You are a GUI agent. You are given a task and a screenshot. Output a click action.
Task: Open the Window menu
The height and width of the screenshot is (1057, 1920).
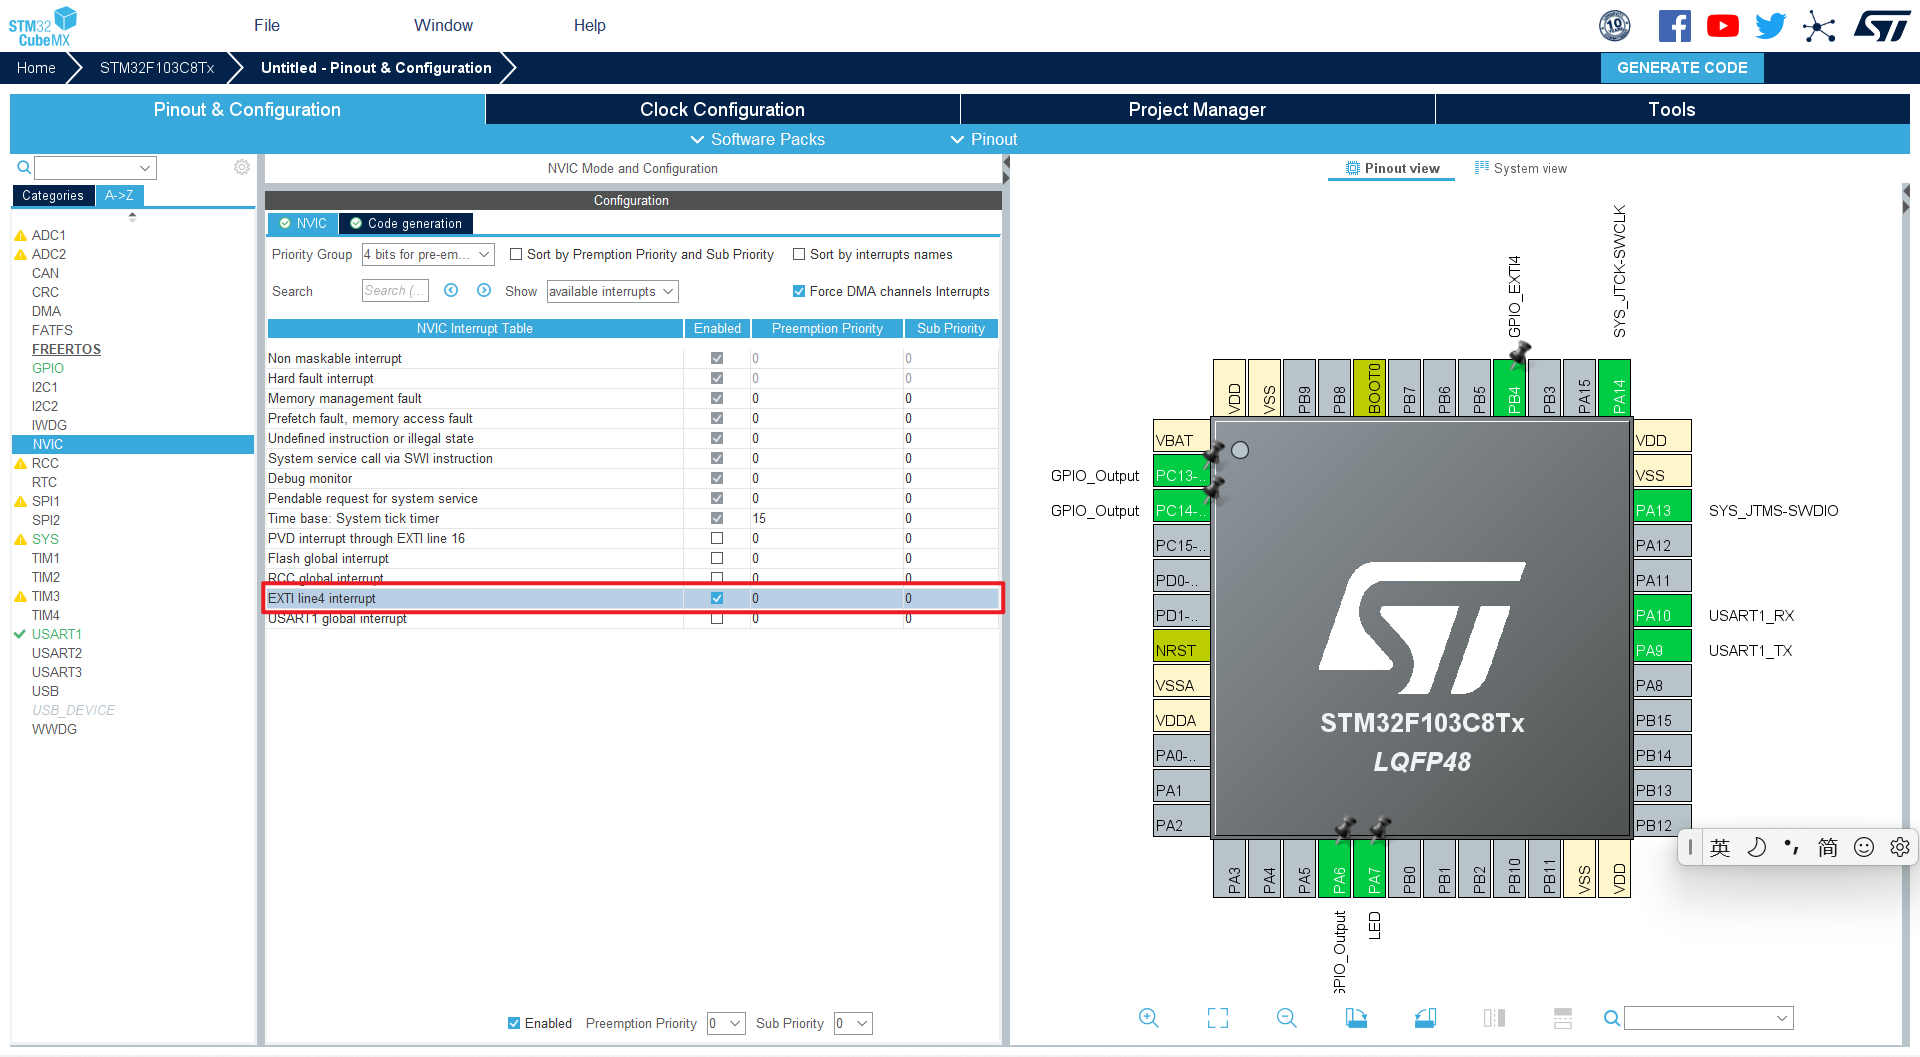(x=443, y=25)
